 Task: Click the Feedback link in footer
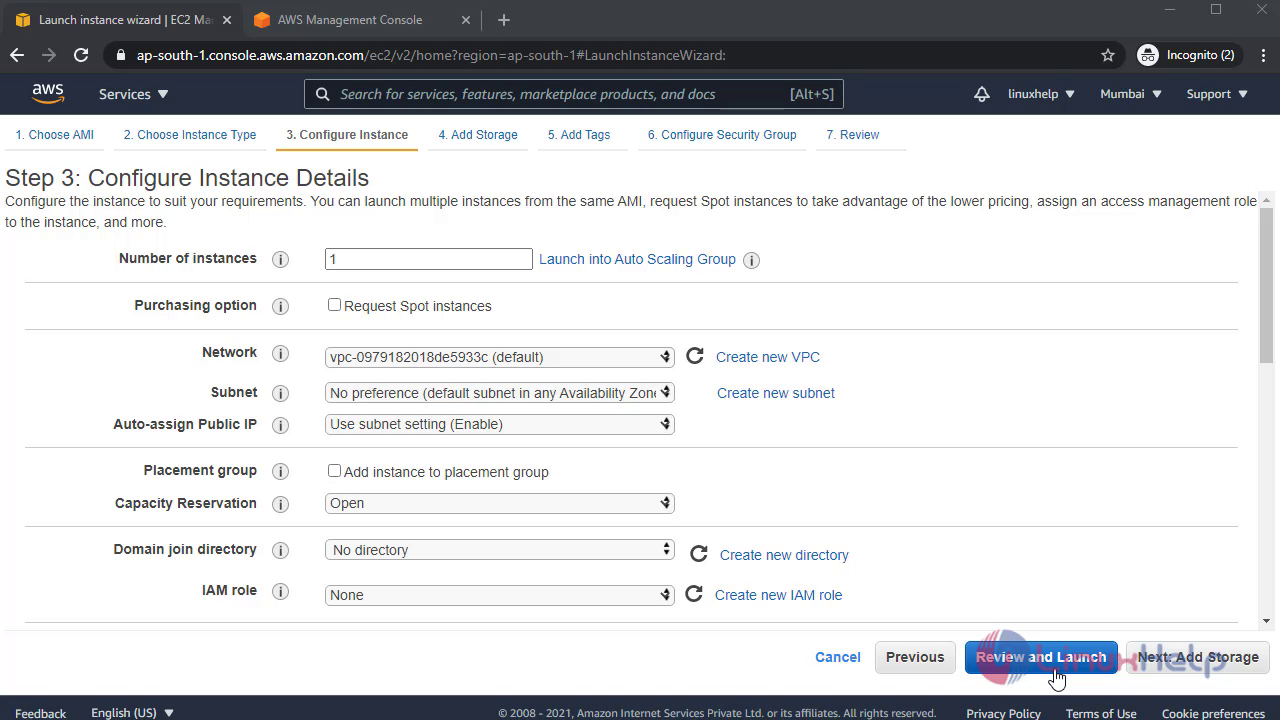41,713
